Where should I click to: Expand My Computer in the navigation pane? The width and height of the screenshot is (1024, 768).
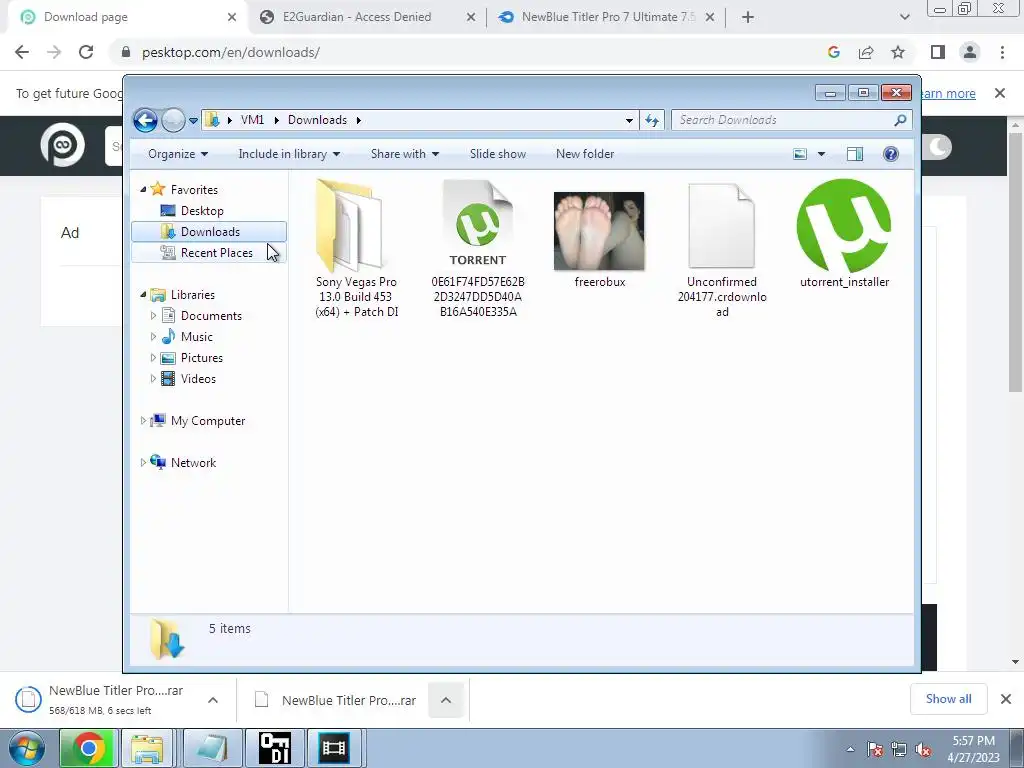click(x=143, y=421)
